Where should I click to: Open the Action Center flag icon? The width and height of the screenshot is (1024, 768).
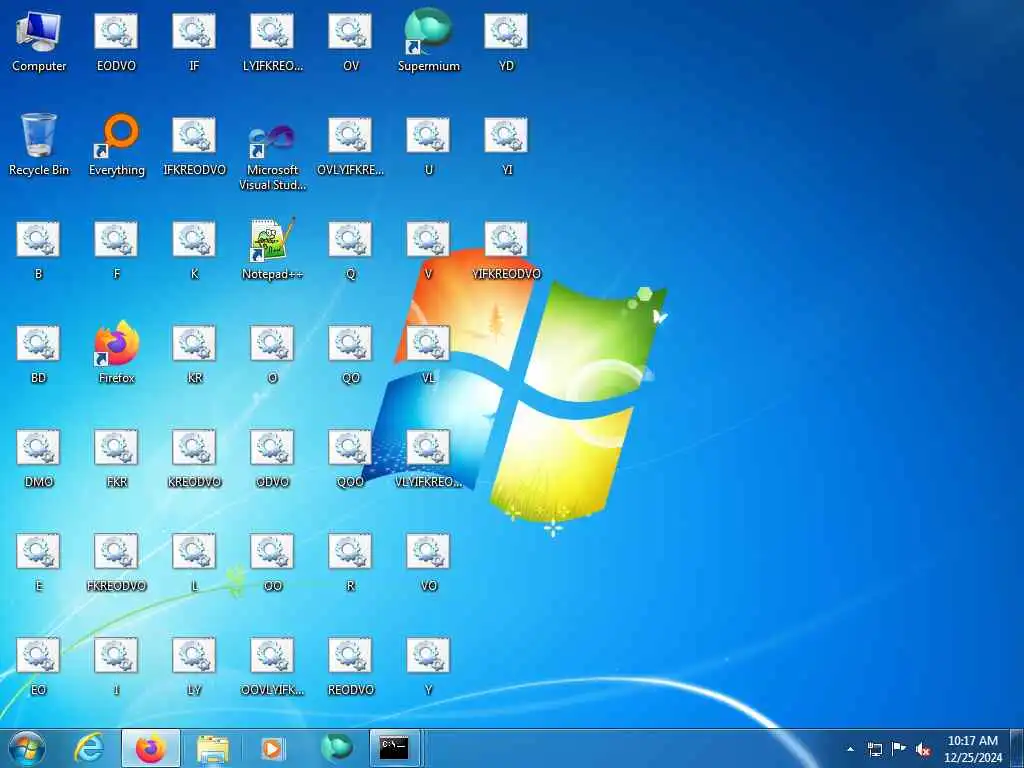tap(899, 749)
